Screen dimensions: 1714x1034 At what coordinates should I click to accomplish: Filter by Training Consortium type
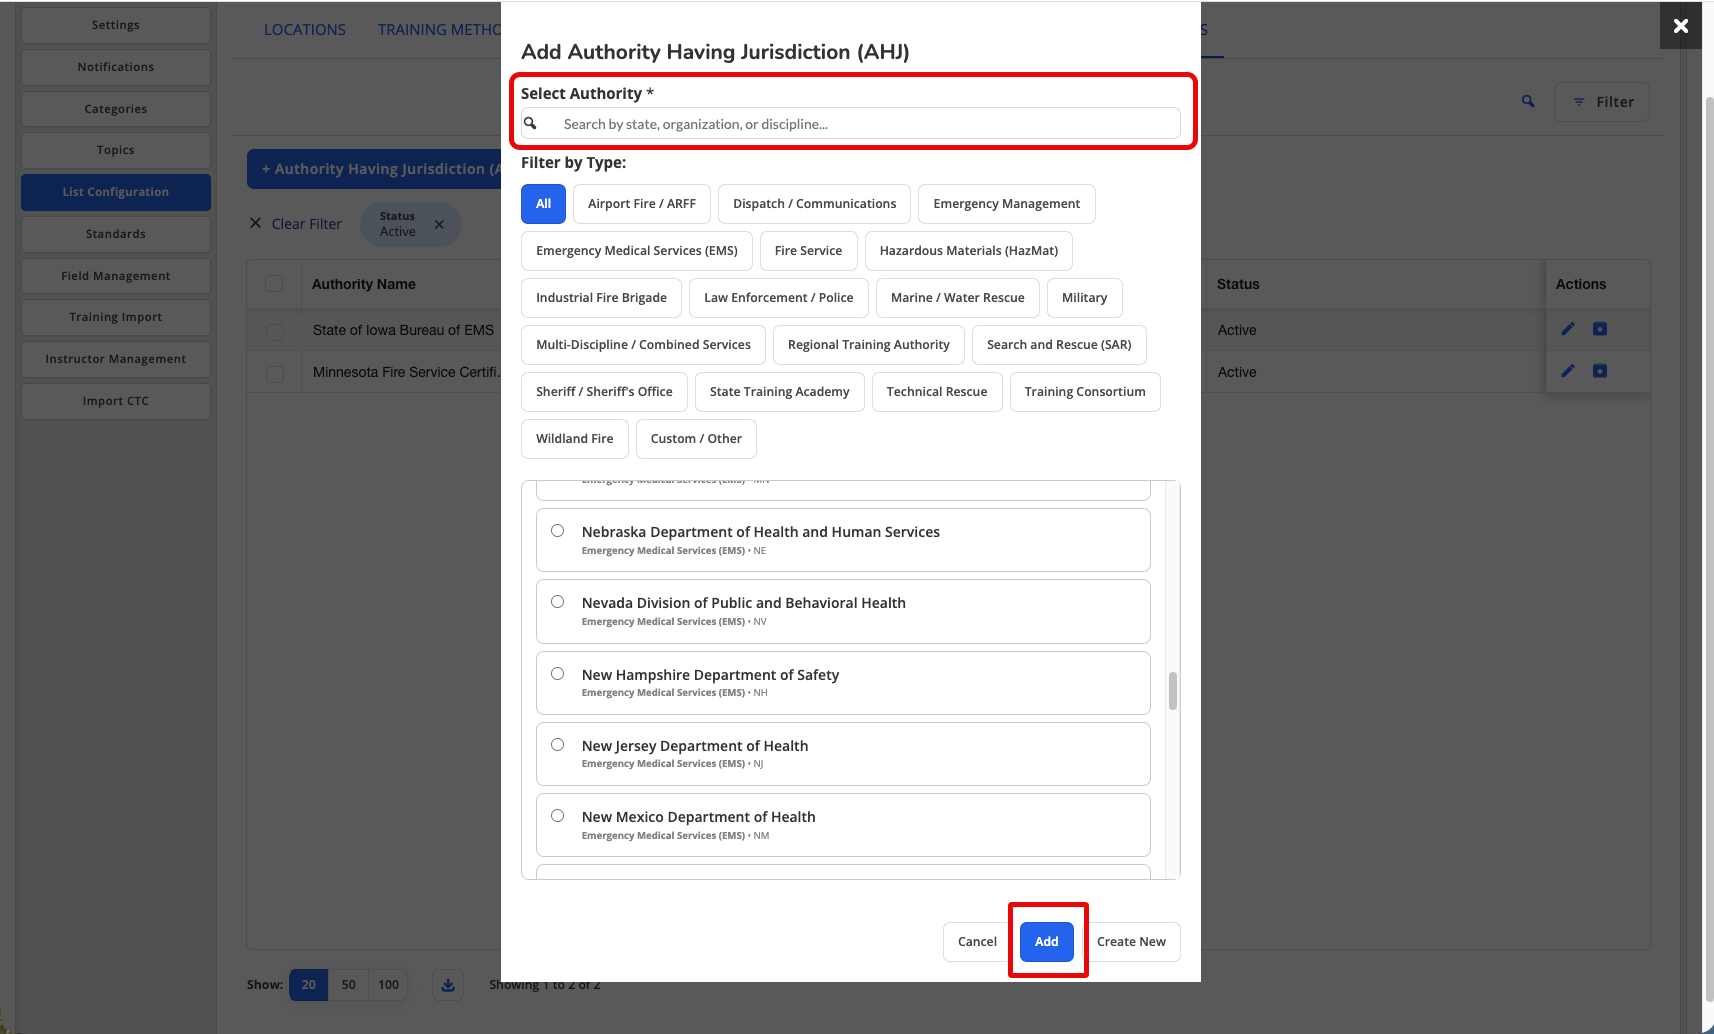pyautogui.click(x=1085, y=392)
